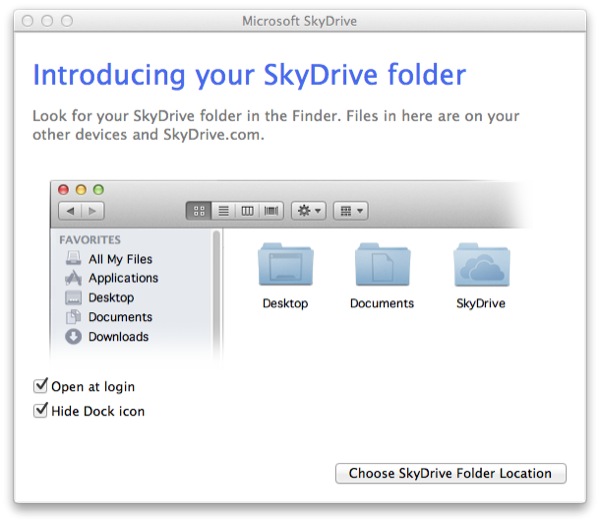
Task: Click Choose SkyDrive Folder Location button
Action: click(x=450, y=474)
